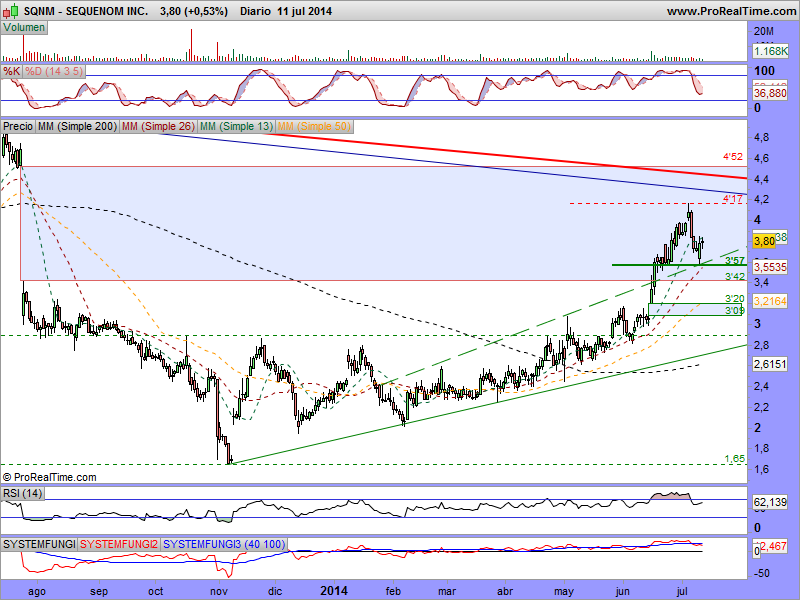The image size is (800, 600).
Task: Open %D (14 3 5) stochastic settings label
Action: [x=54, y=71]
